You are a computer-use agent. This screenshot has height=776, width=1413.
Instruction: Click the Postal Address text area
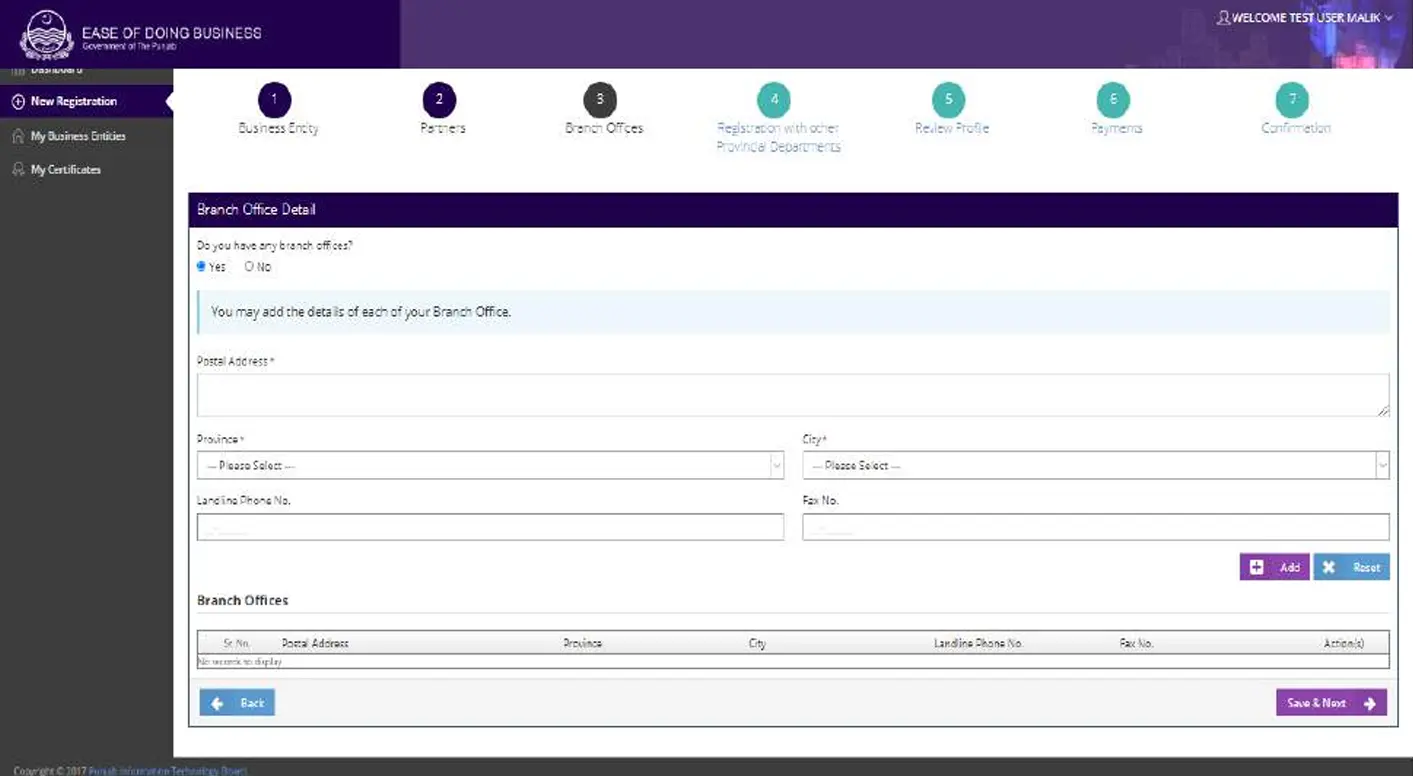tap(793, 395)
